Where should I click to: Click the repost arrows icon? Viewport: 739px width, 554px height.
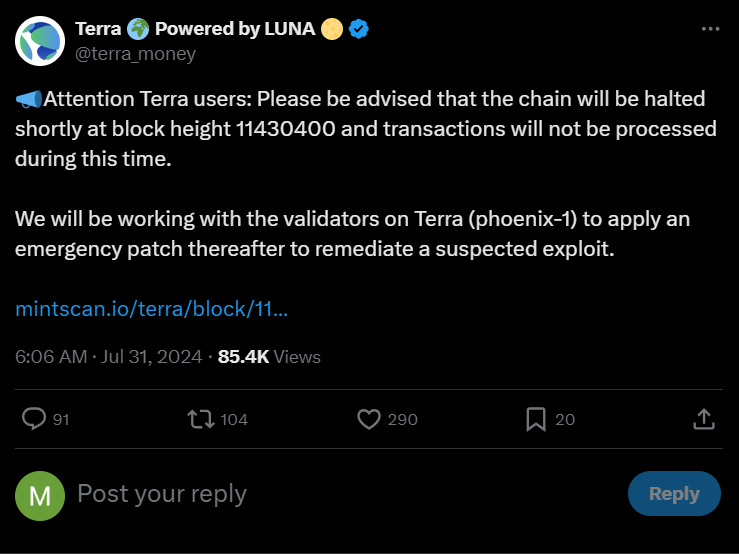[201, 419]
